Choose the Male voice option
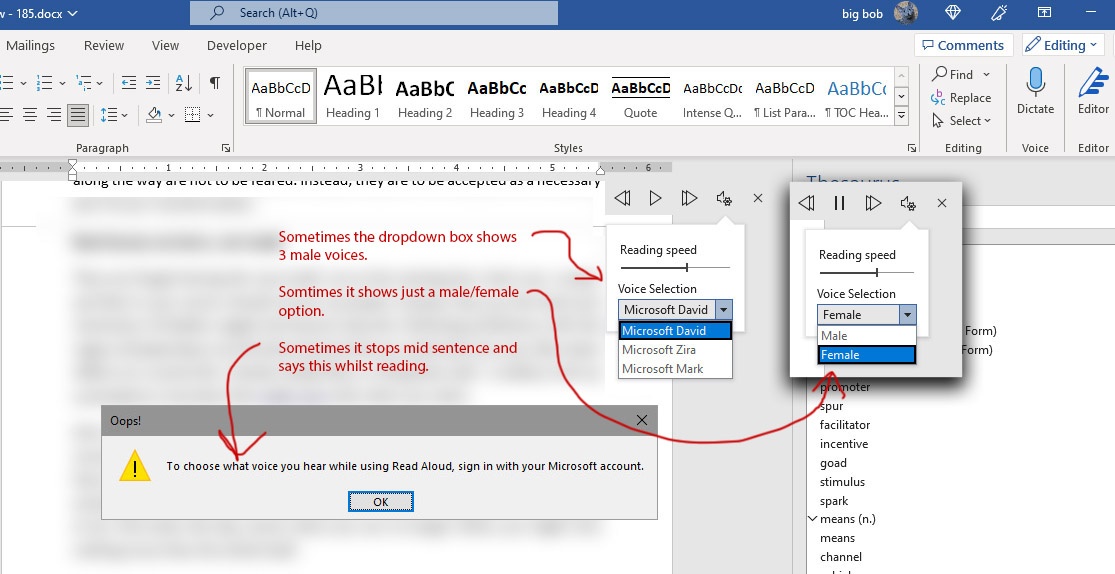Image resolution: width=1115 pixels, height=574 pixels. [x=866, y=336]
